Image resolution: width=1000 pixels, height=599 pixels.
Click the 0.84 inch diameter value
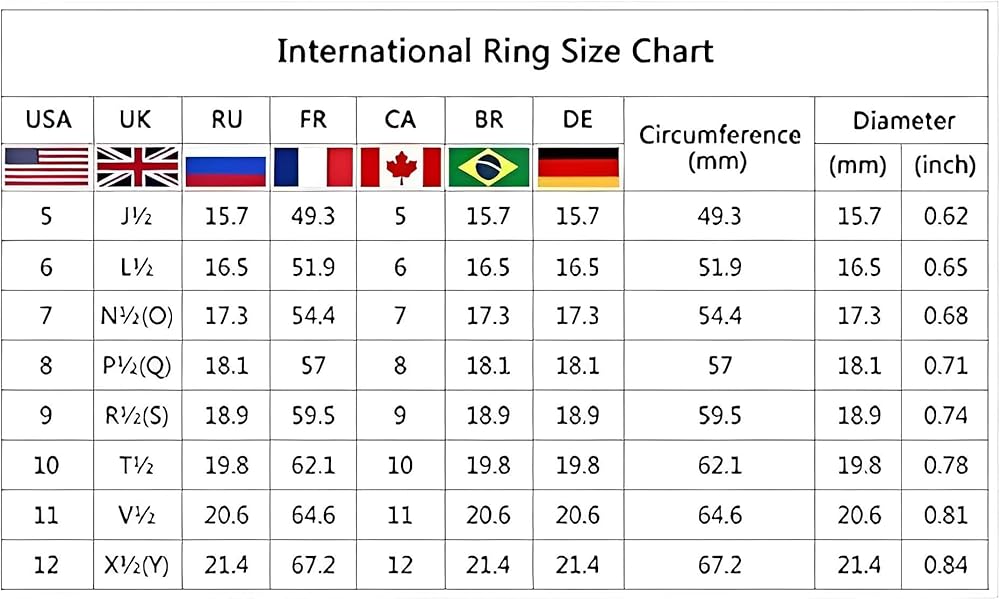945,566
